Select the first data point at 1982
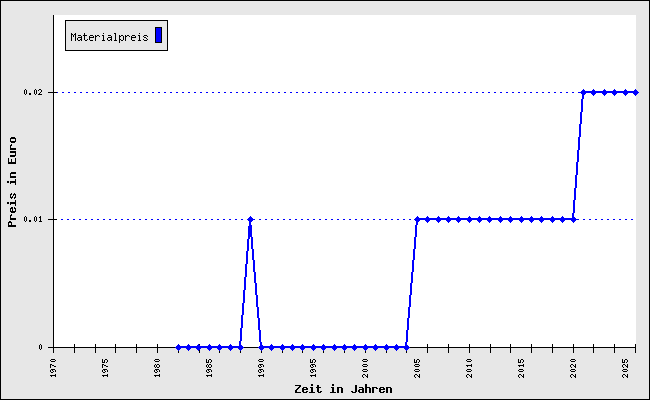 [178, 347]
